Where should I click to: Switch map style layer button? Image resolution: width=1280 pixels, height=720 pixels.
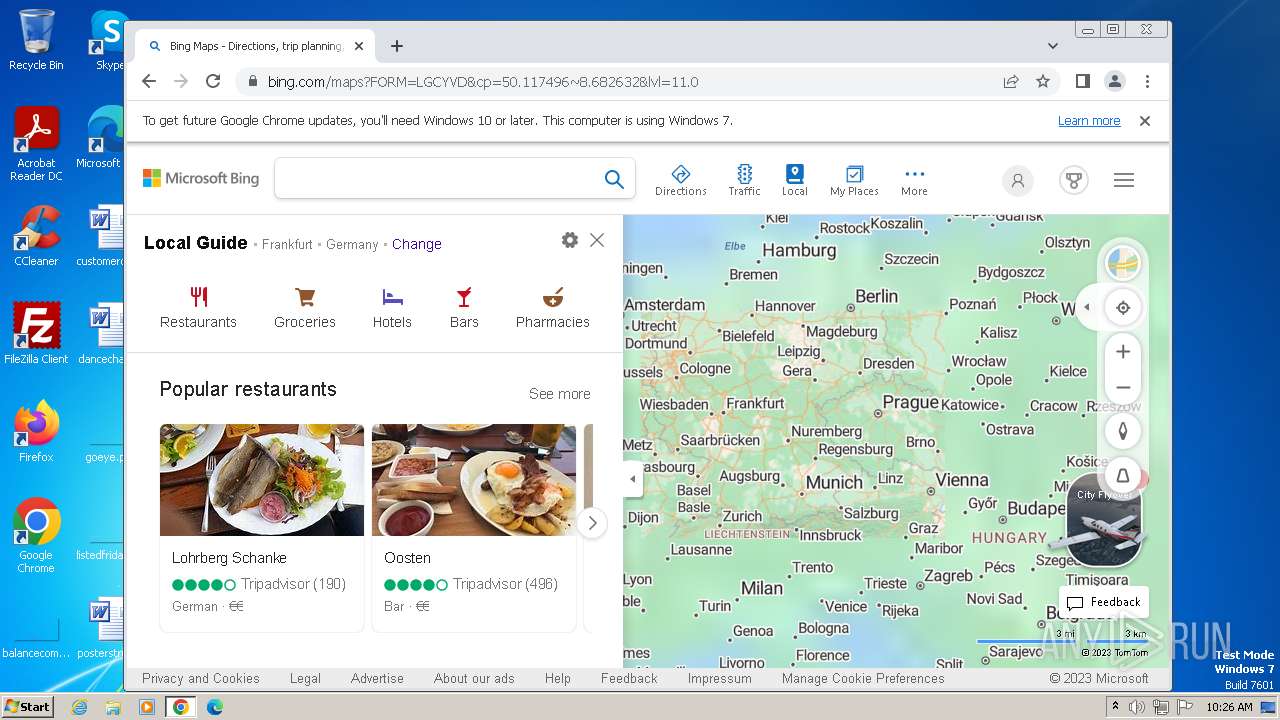1123,264
